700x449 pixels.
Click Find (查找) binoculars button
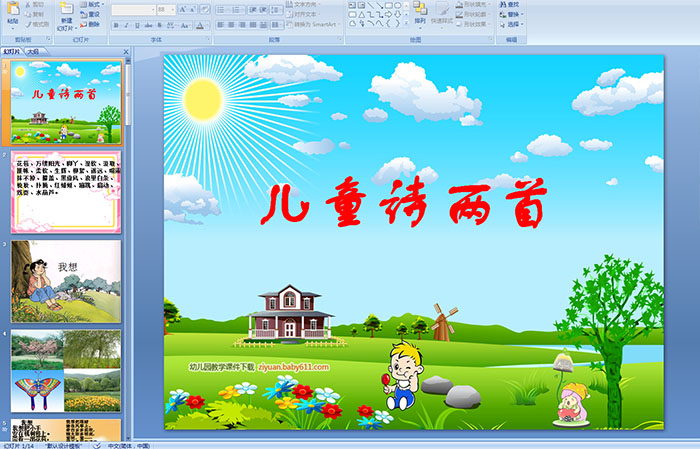(x=509, y=4)
